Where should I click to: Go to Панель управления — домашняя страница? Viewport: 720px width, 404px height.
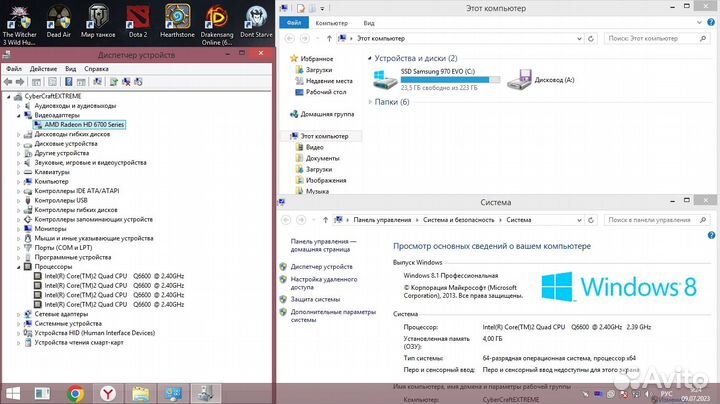pyautogui.click(x=323, y=245)
